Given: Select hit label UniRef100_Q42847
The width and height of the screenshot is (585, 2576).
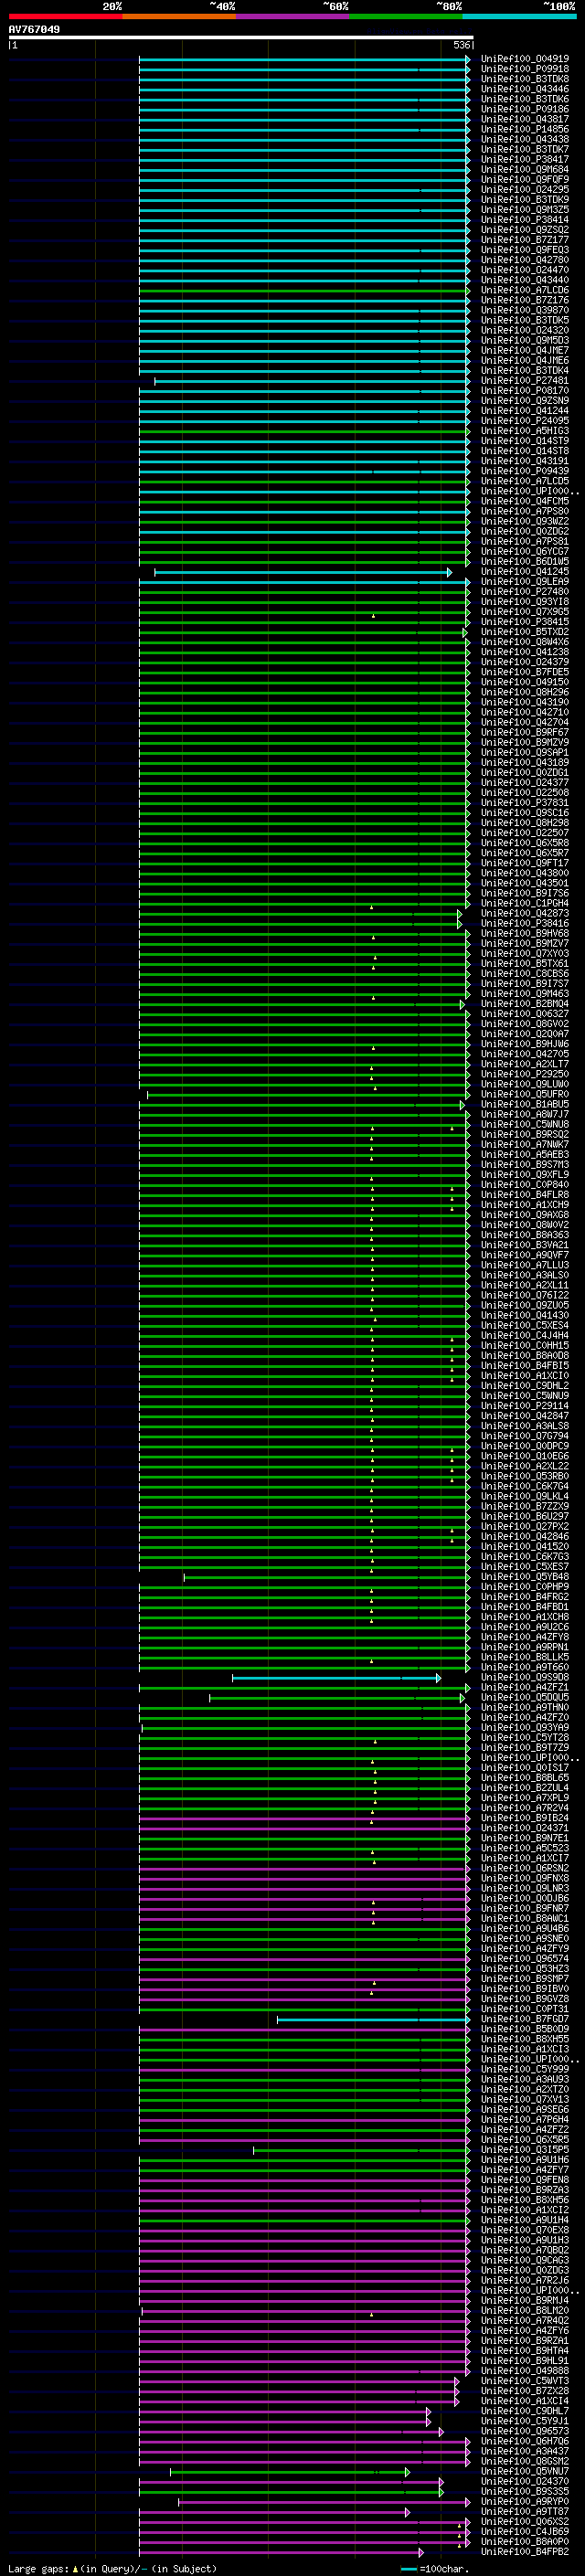Looking at the screenshot, I should click(x=525, y=1416).
